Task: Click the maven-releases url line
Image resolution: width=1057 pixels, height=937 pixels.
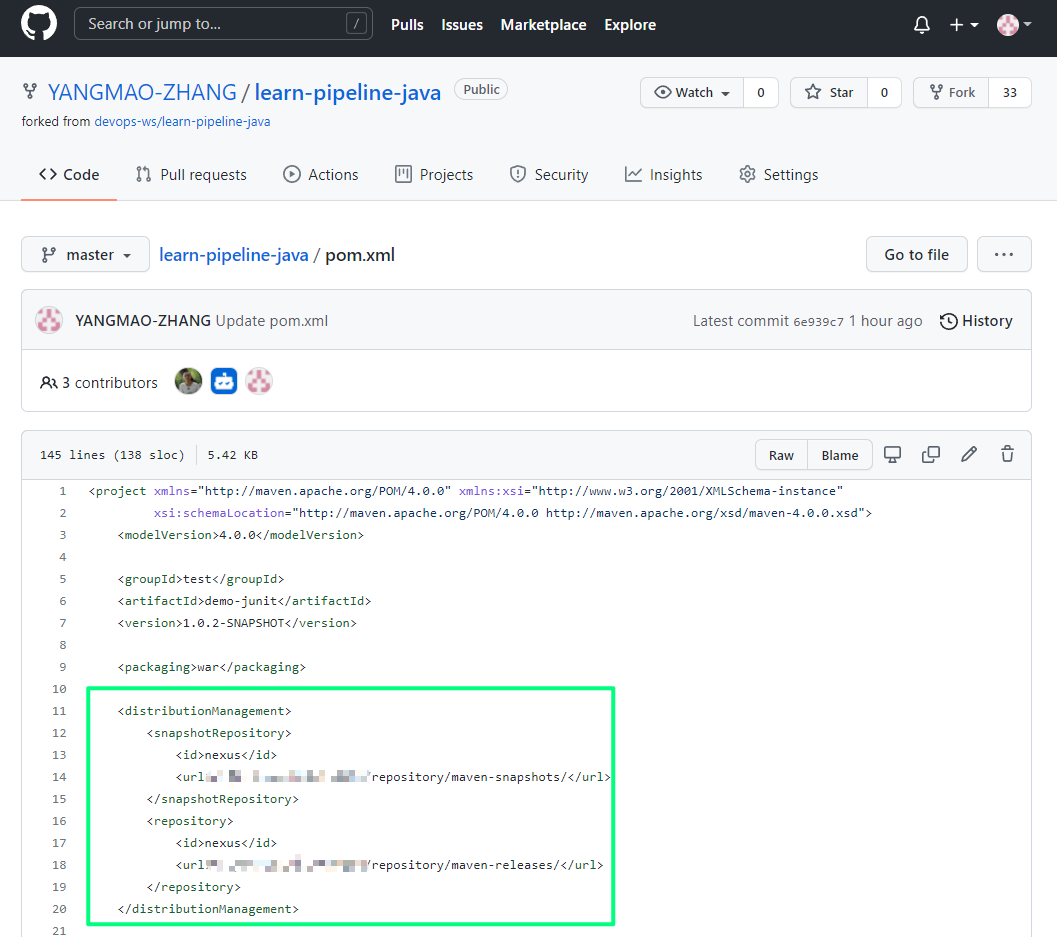Action: (390, 865)
